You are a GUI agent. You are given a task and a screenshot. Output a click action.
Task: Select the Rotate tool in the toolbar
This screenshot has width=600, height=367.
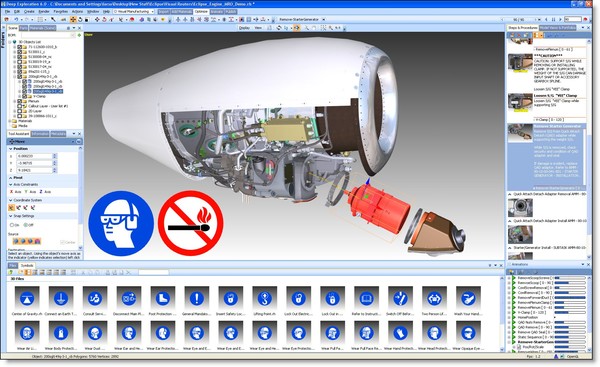(79, 20)
